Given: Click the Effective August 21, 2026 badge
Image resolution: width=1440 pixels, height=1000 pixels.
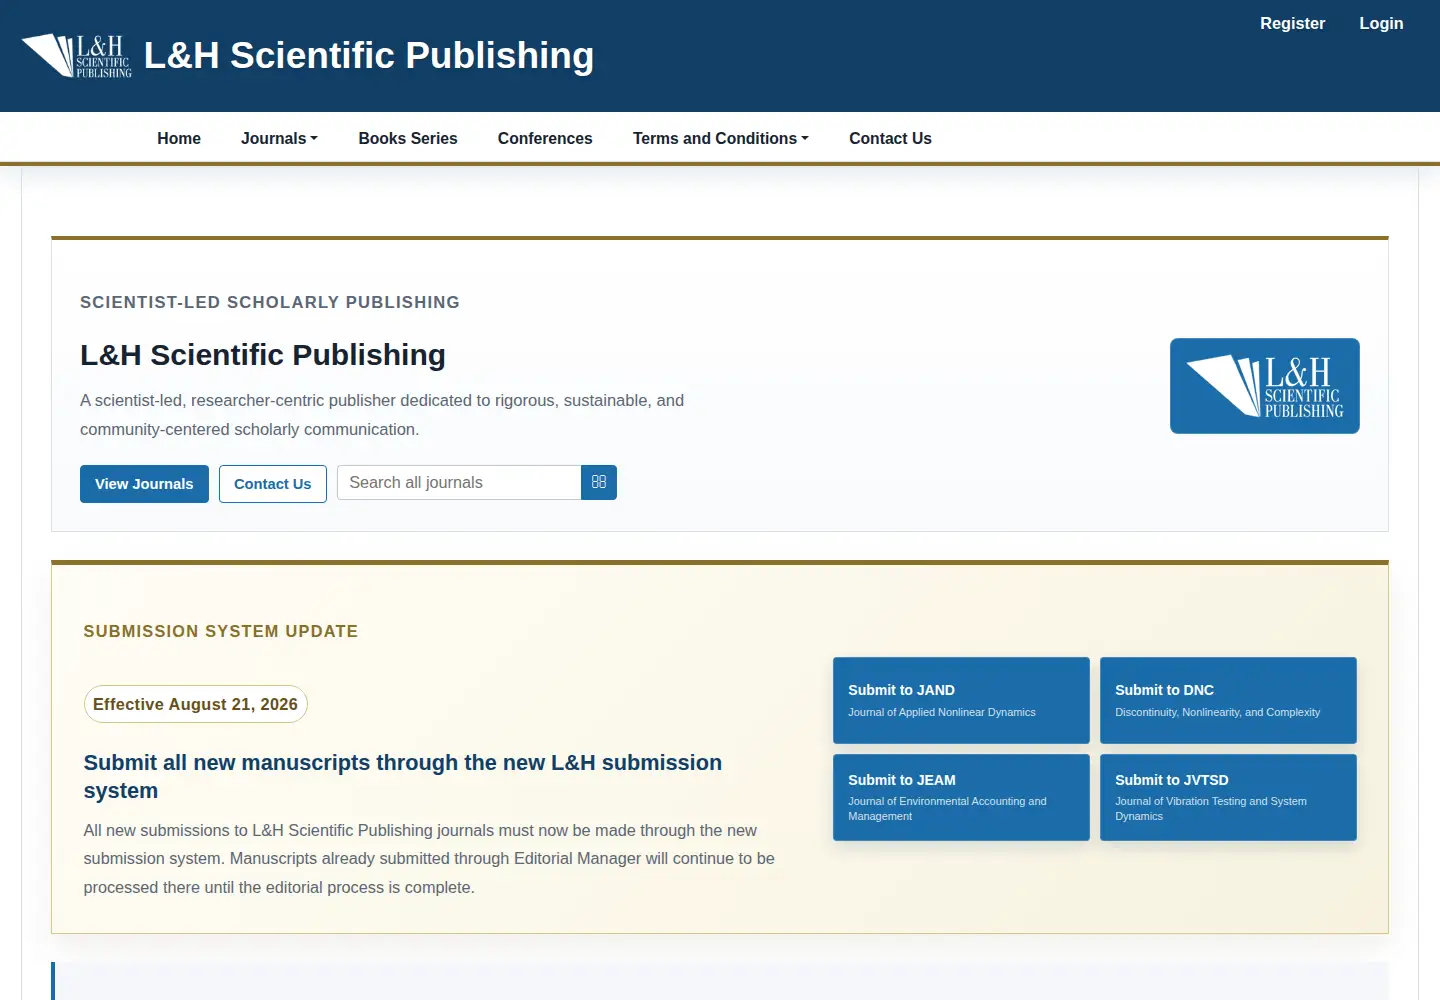Looking at the screenshot, I should coord(196,704).
